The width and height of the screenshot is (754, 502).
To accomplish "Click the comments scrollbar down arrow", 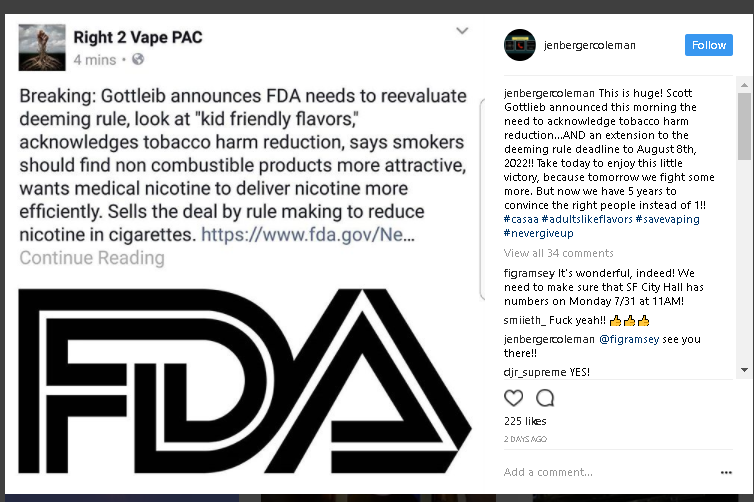I will (743, 371).
